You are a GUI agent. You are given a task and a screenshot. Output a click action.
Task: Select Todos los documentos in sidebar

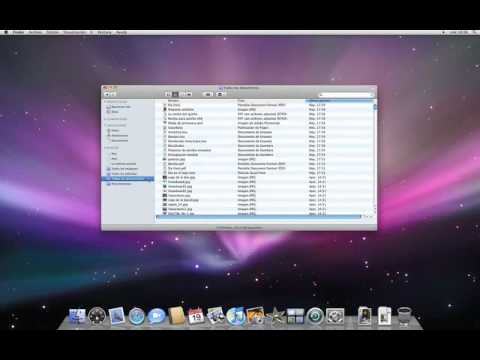[127, 179]
